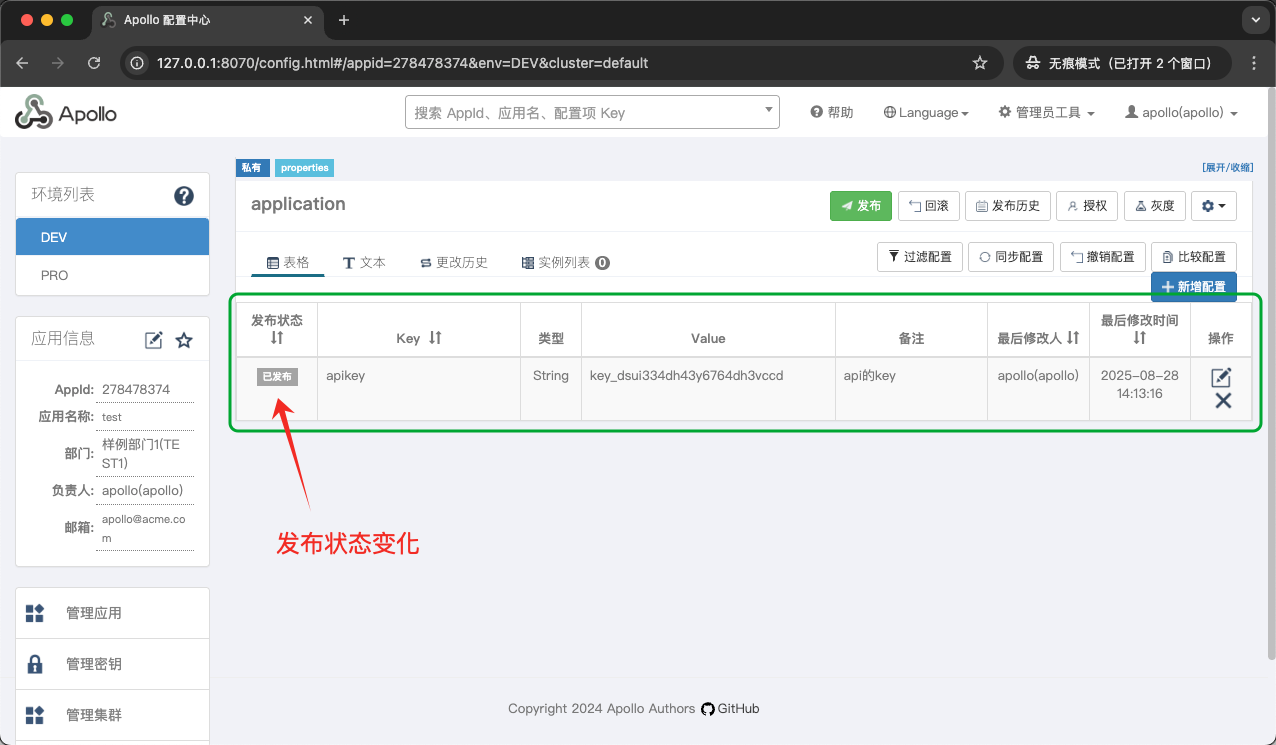The width and height of the screenshot is (1276, 745).
Task: Click the help question mark by 环境列表
Action: (184, 196)
